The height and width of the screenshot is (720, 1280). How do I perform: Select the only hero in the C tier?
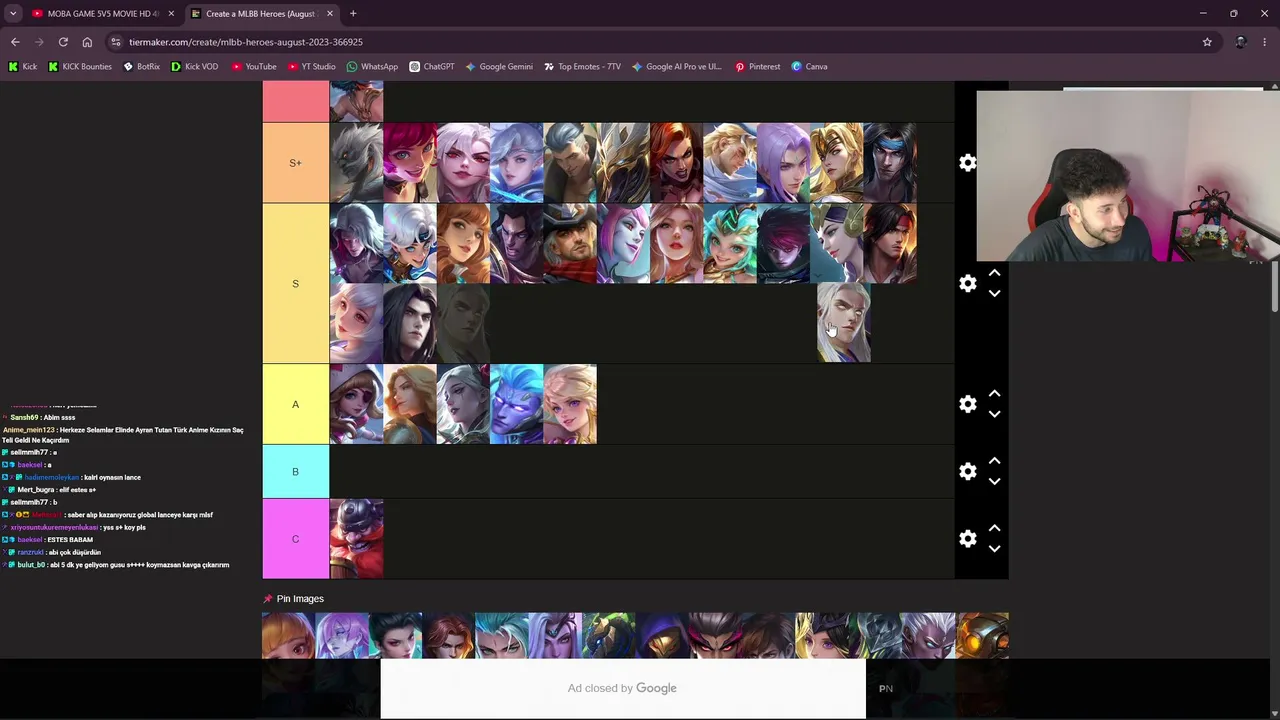point(357,539)
